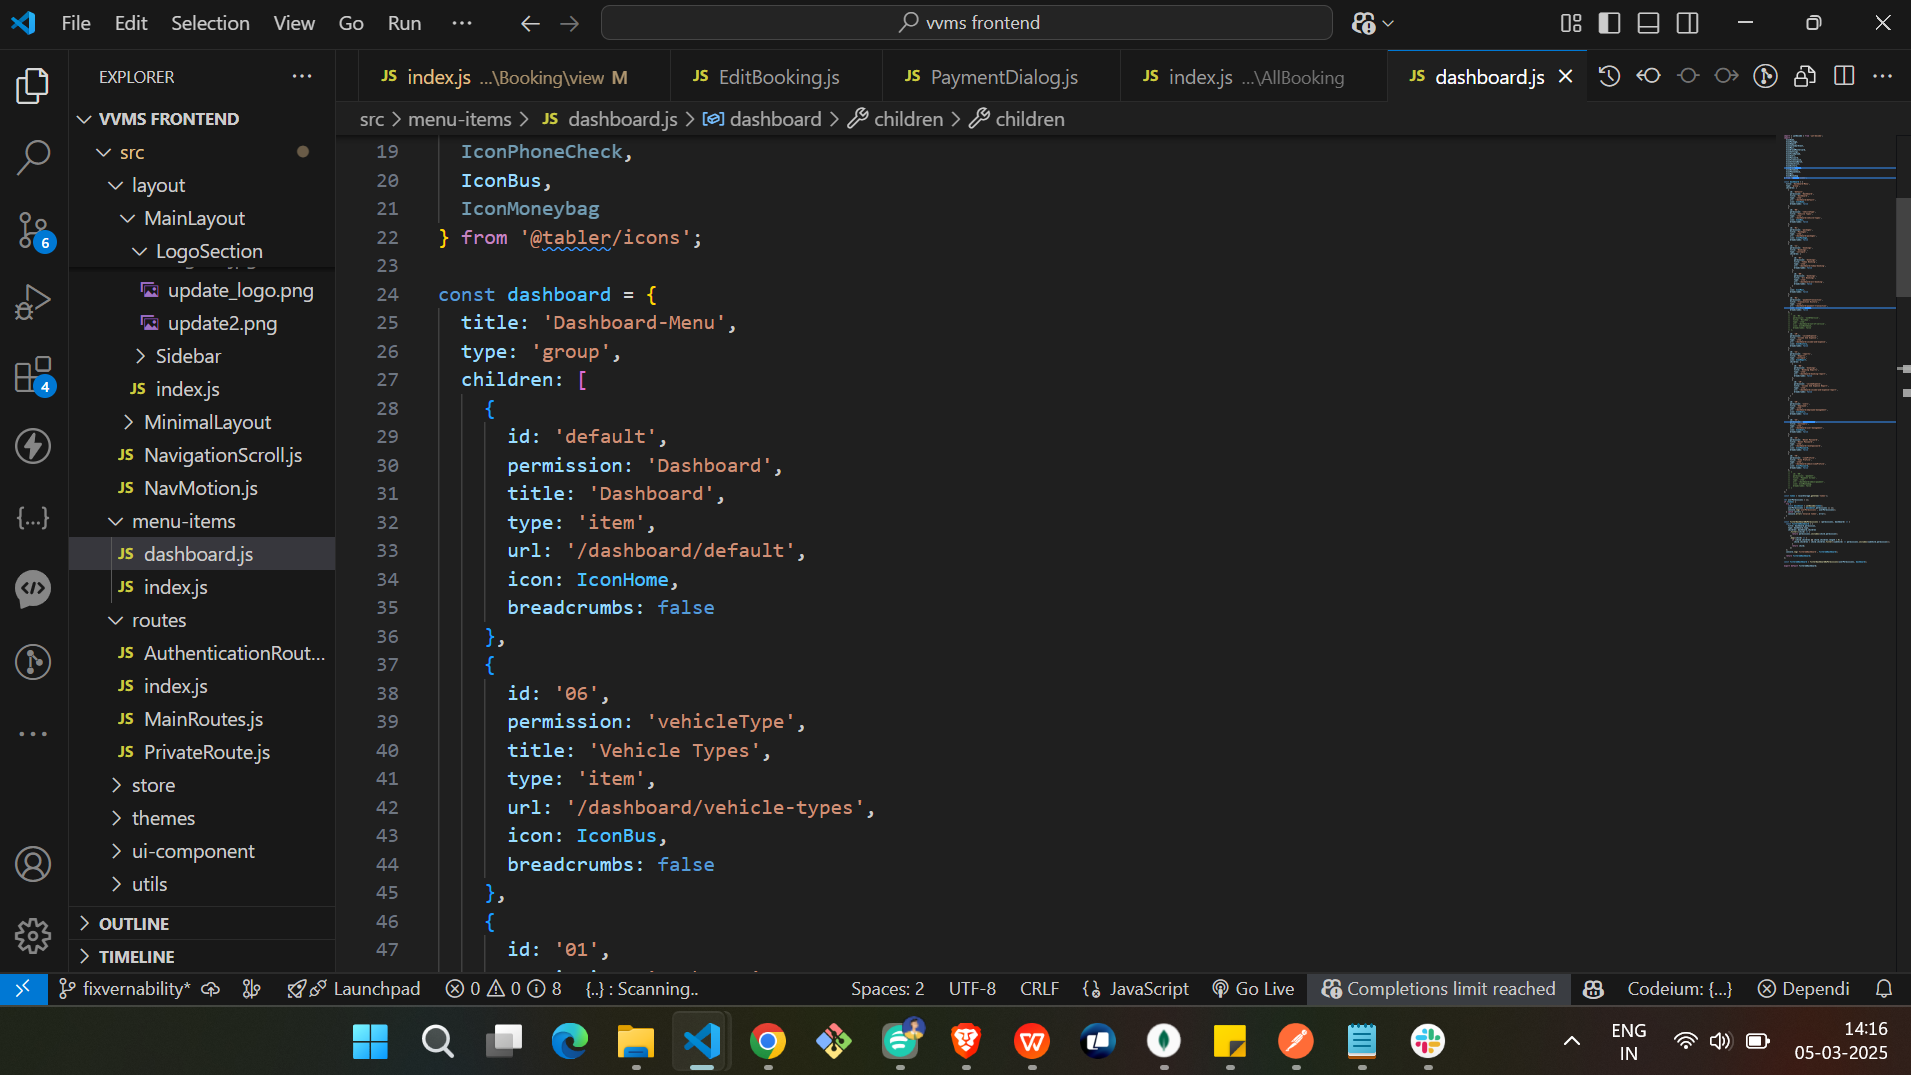The image size is (1911, 1075).
Task: Click the editor vertical scrollbar thumb
Action: [1902, 247]
